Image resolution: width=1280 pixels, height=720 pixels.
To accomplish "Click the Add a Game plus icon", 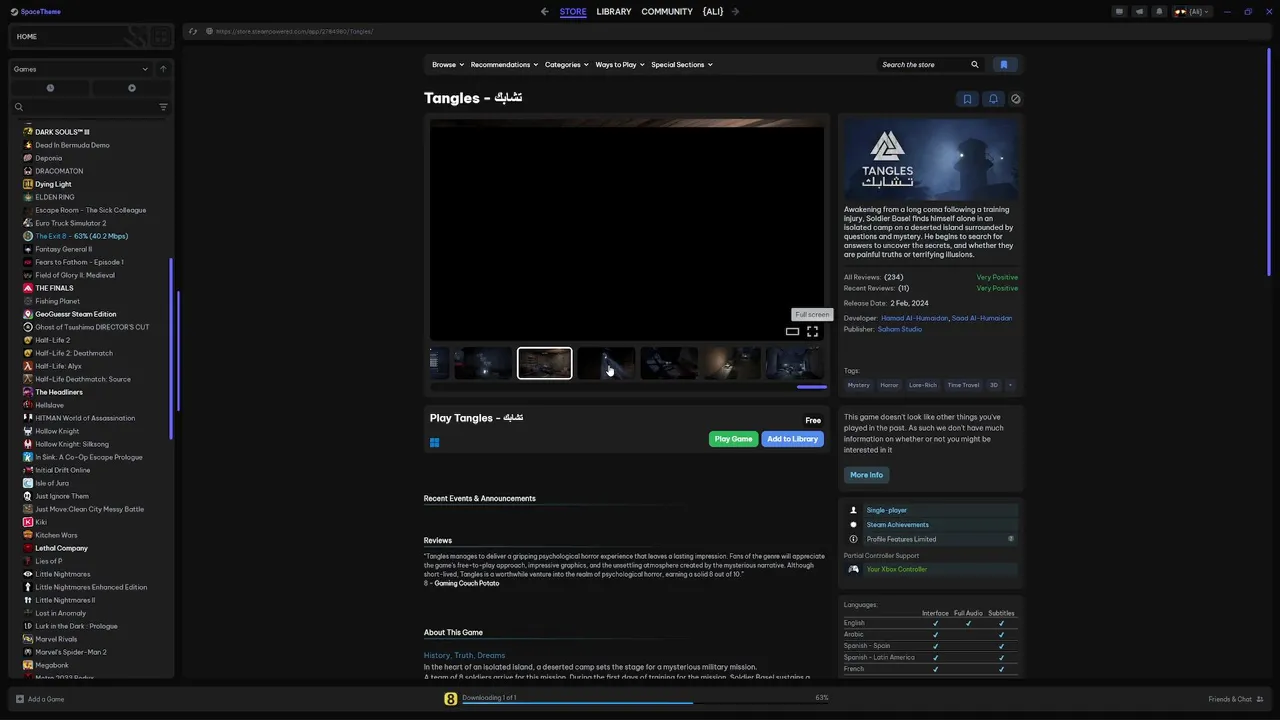I will point(20,699).
